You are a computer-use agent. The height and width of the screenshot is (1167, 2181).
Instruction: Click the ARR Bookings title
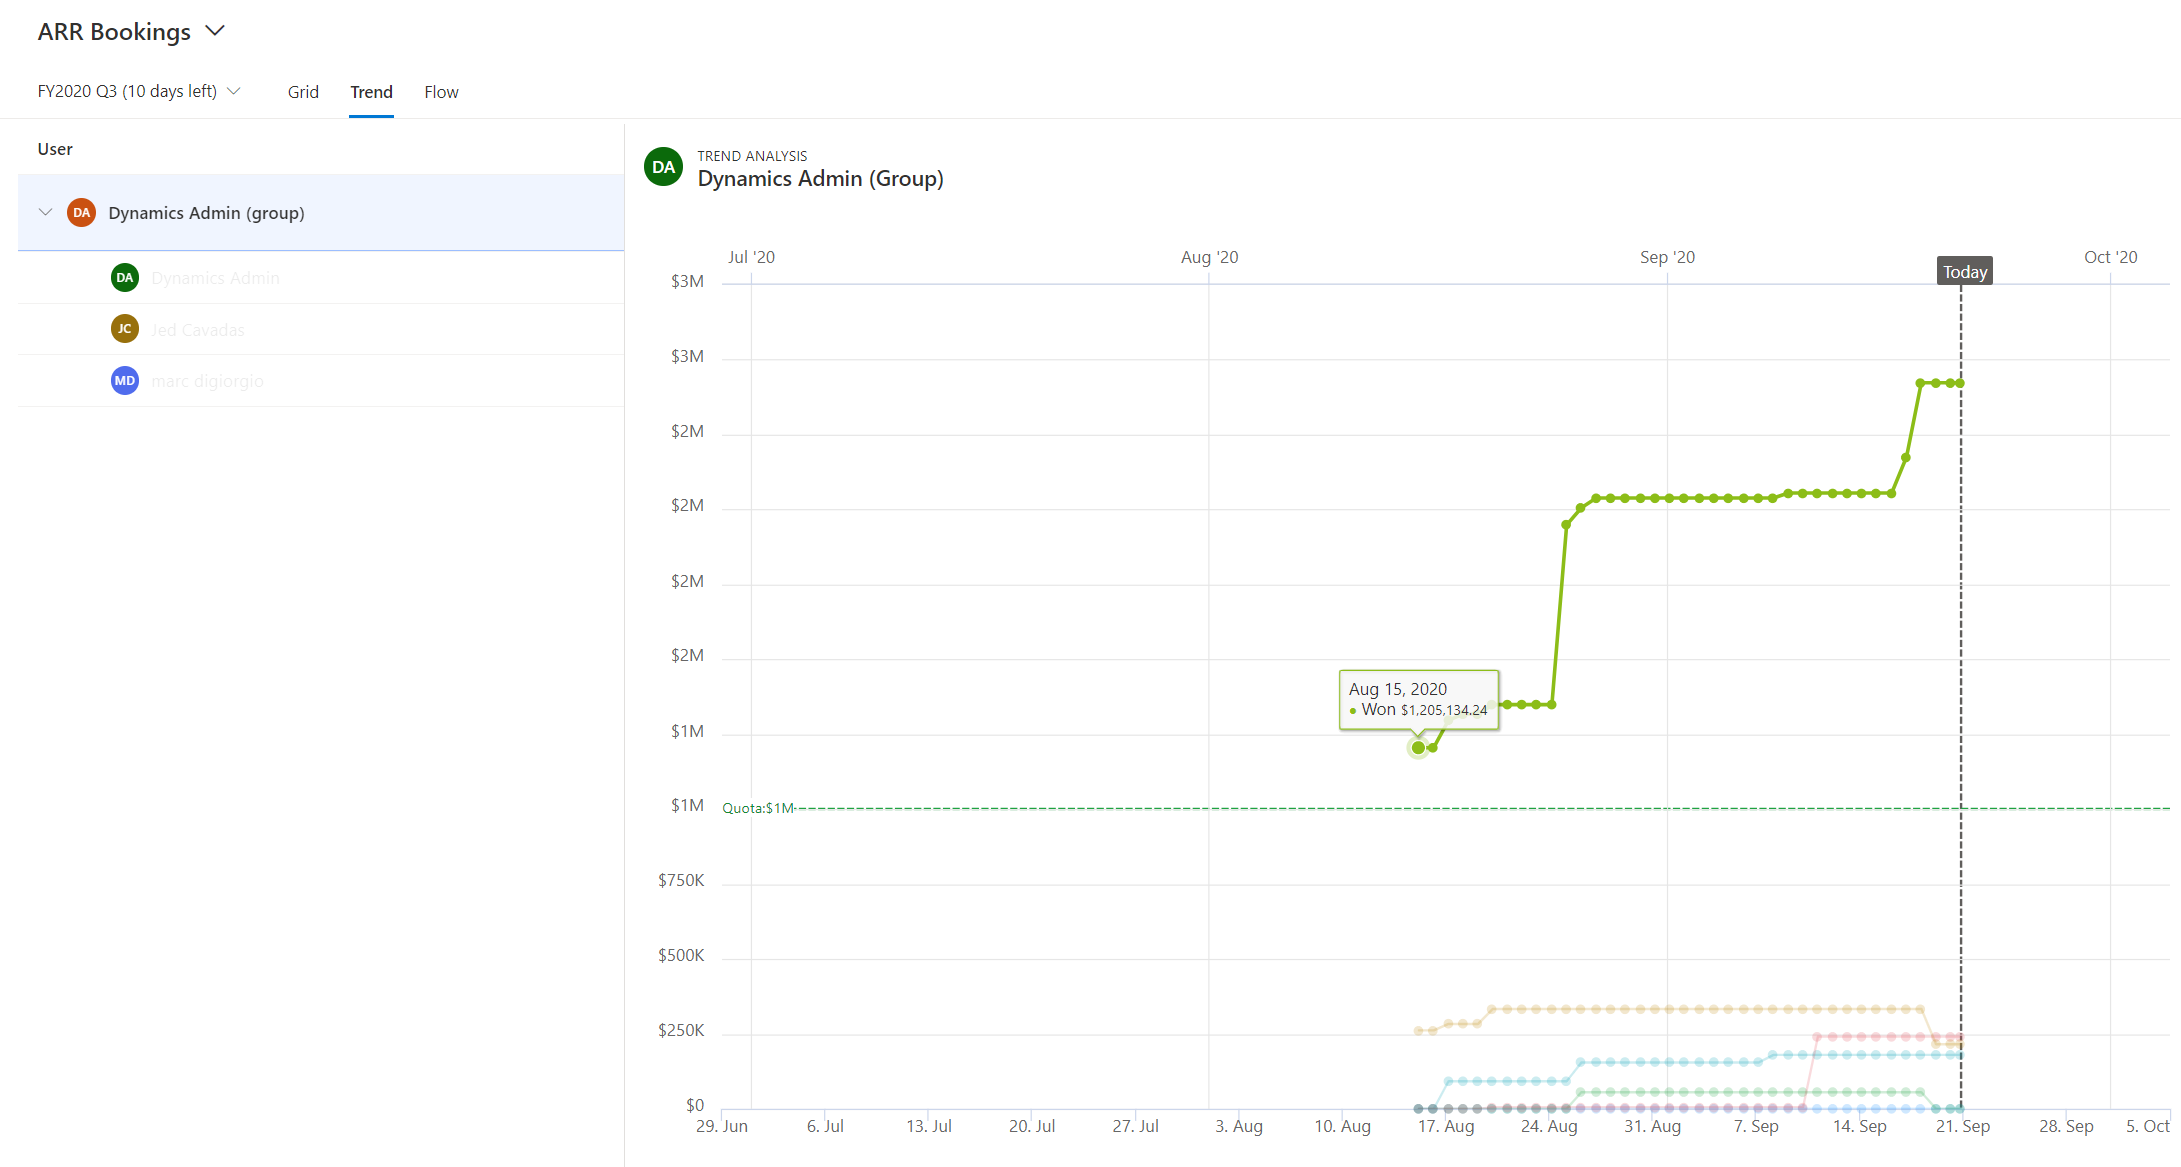(x=114, y=32)
